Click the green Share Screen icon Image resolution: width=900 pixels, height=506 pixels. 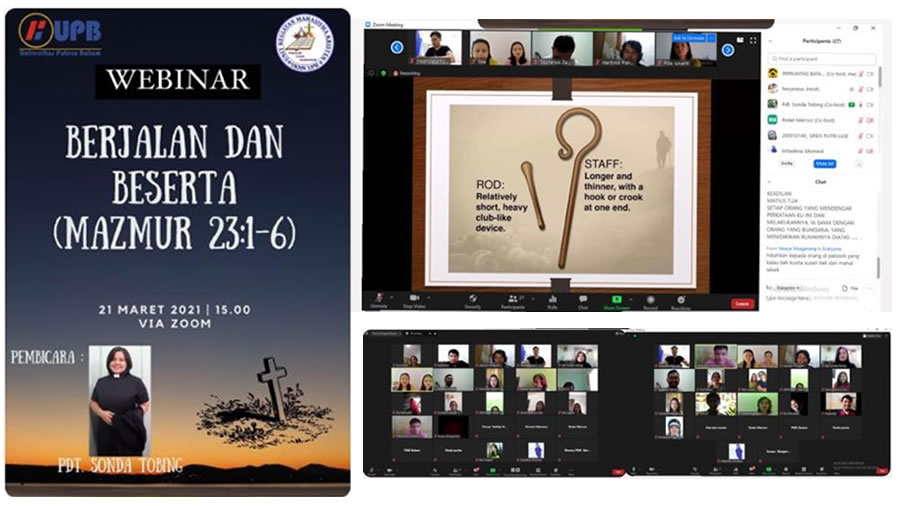click(x=616, y=298)
